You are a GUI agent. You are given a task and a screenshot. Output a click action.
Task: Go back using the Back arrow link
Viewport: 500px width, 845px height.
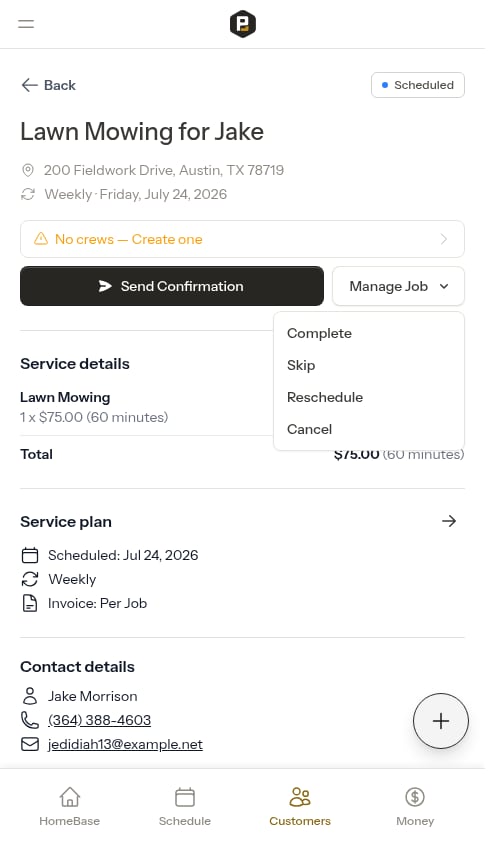(x=48, y=85)
